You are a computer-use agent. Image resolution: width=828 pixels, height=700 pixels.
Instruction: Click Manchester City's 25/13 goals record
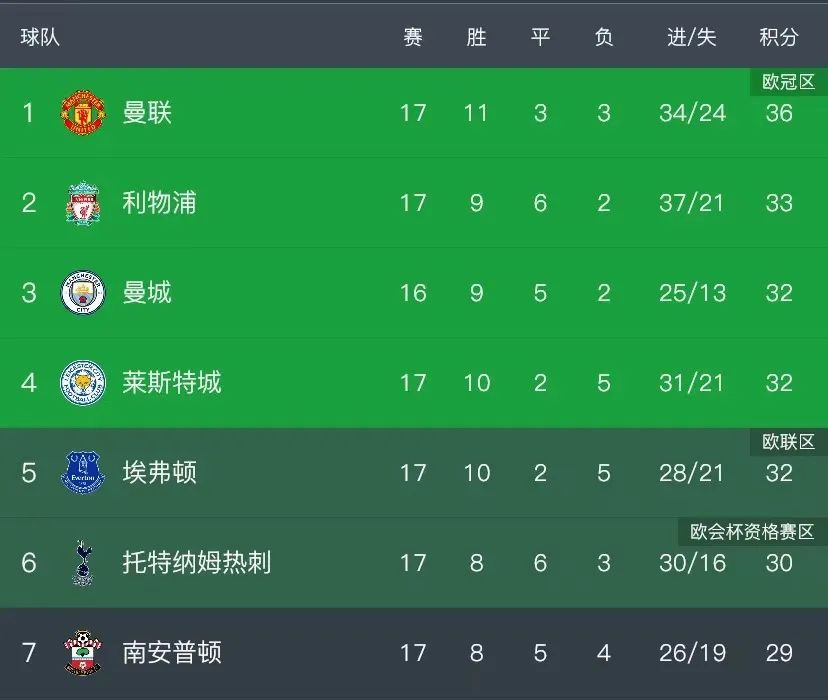(x=692, y=293)
